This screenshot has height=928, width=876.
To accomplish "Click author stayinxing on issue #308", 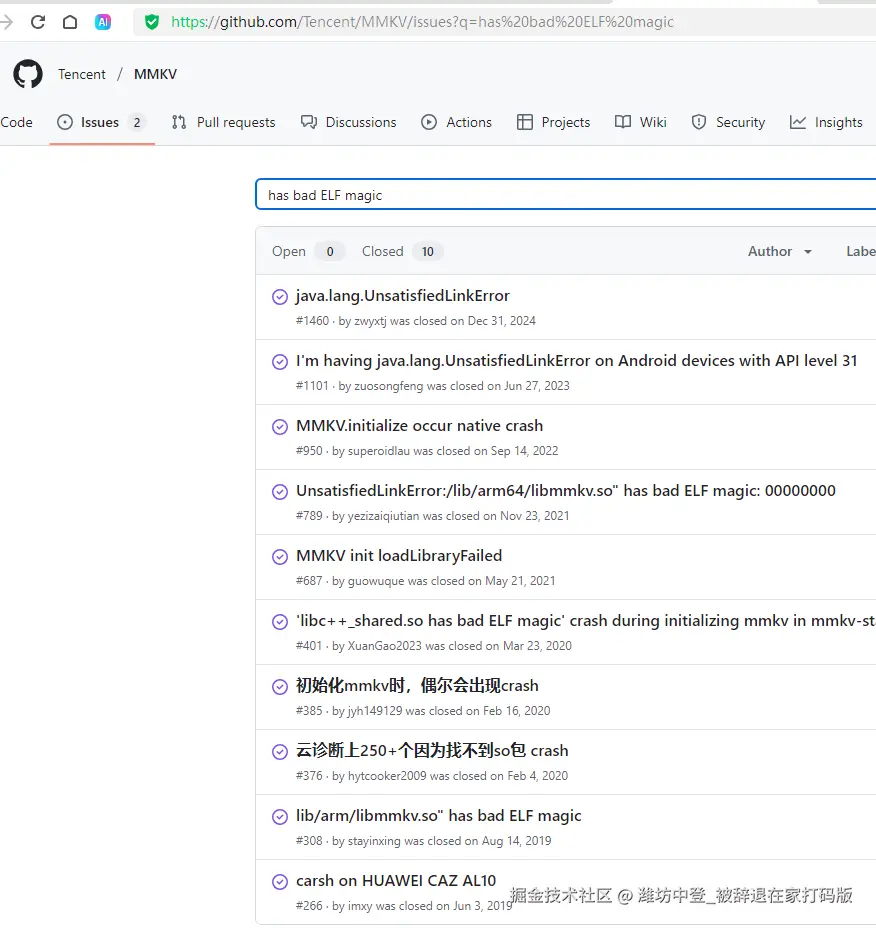I will [374, 842].
